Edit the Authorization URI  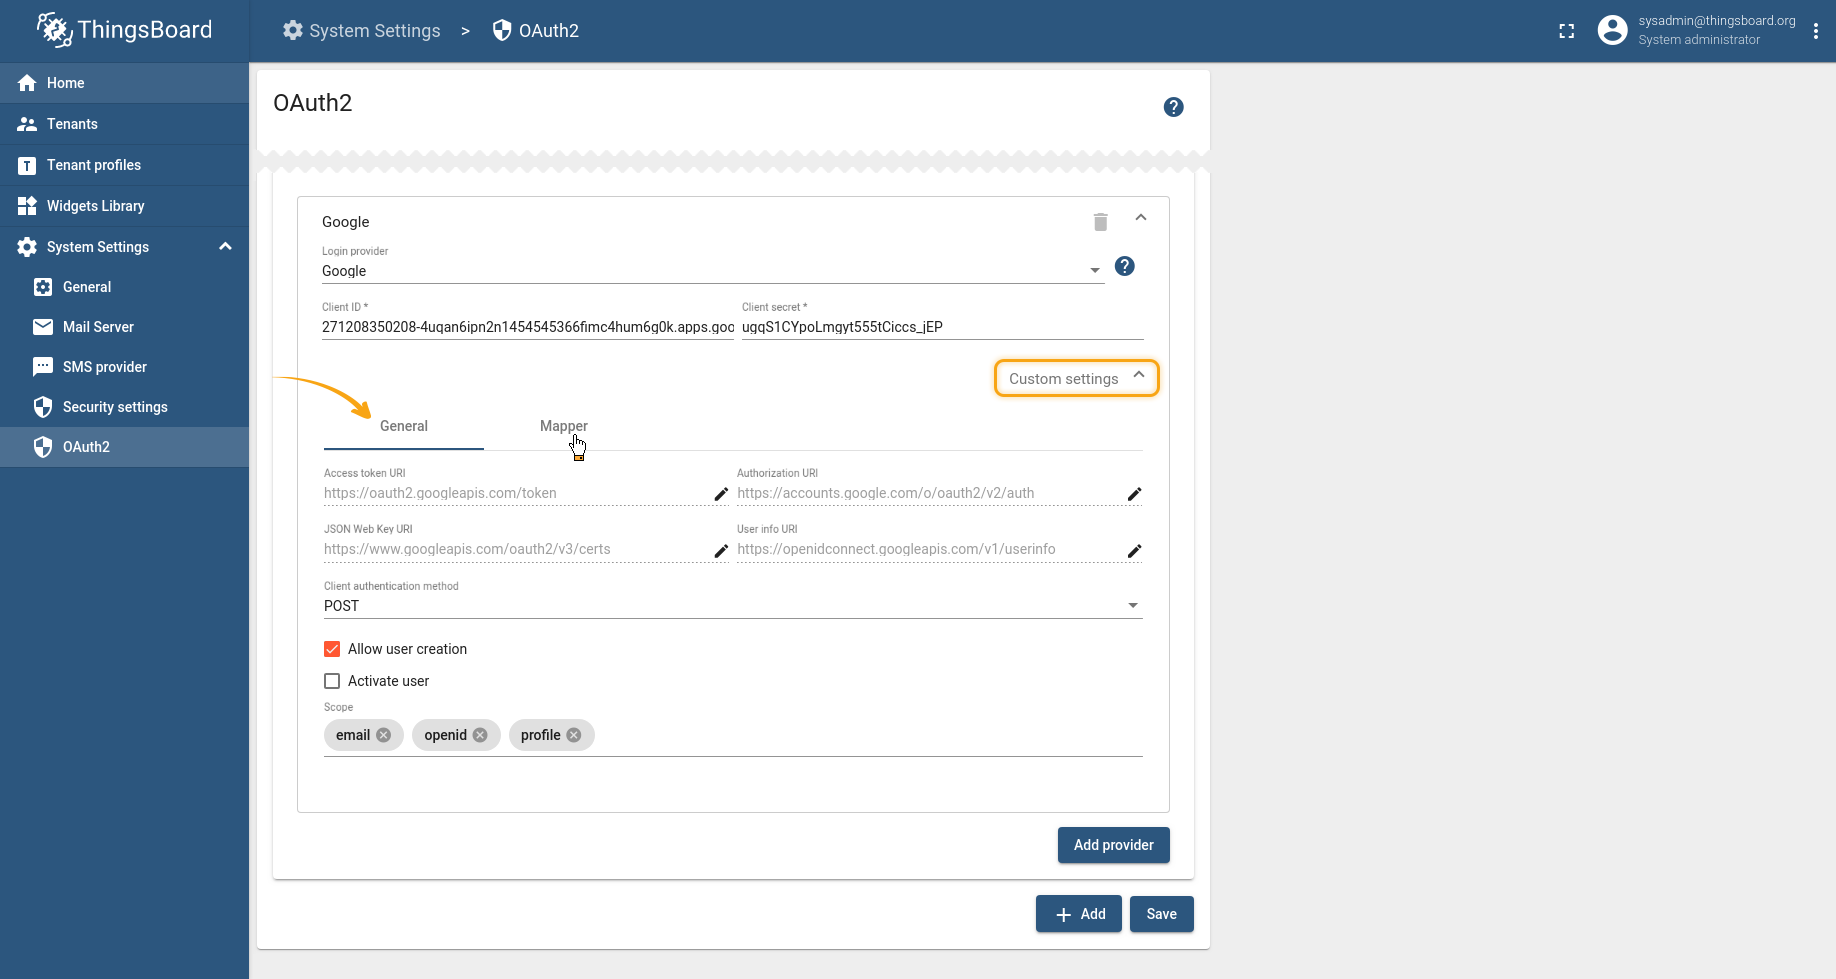tap(1134, 494)
